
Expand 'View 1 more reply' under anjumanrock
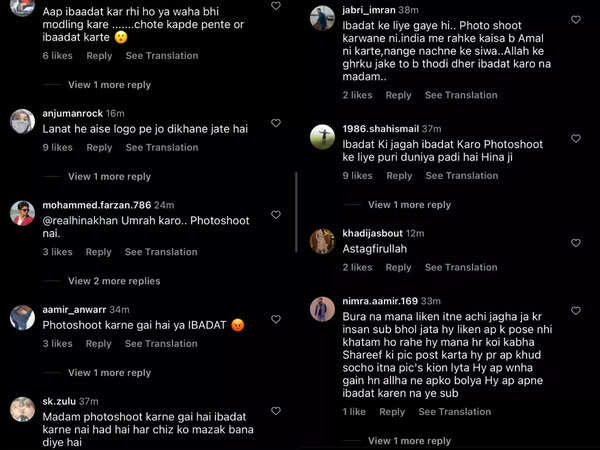point(109,177)
